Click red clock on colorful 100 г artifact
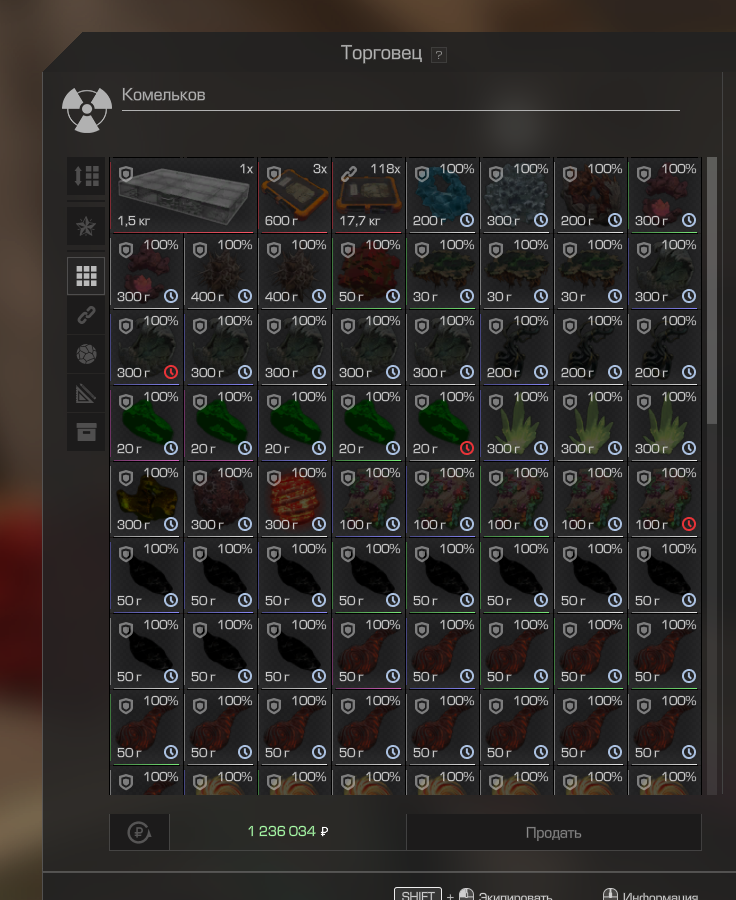 click(x=689, y=524)
